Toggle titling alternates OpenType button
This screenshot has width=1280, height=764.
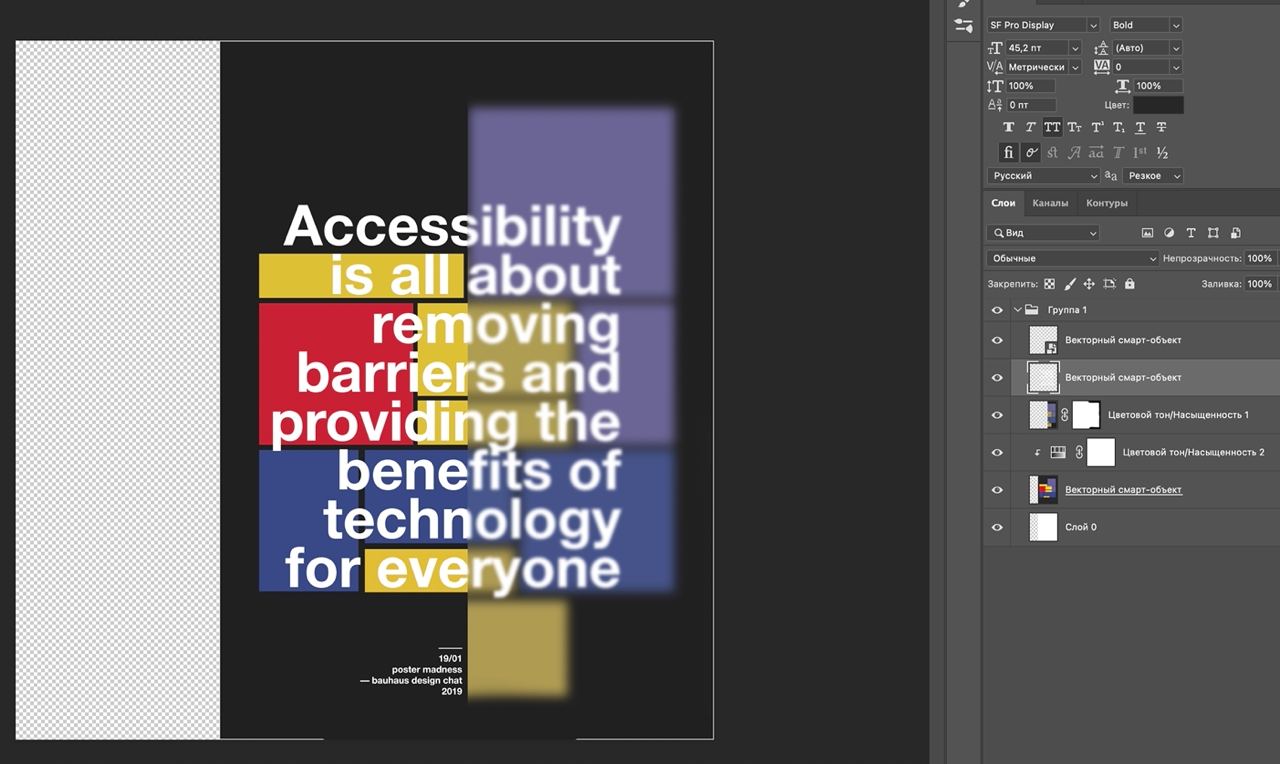coord(1118,153)
